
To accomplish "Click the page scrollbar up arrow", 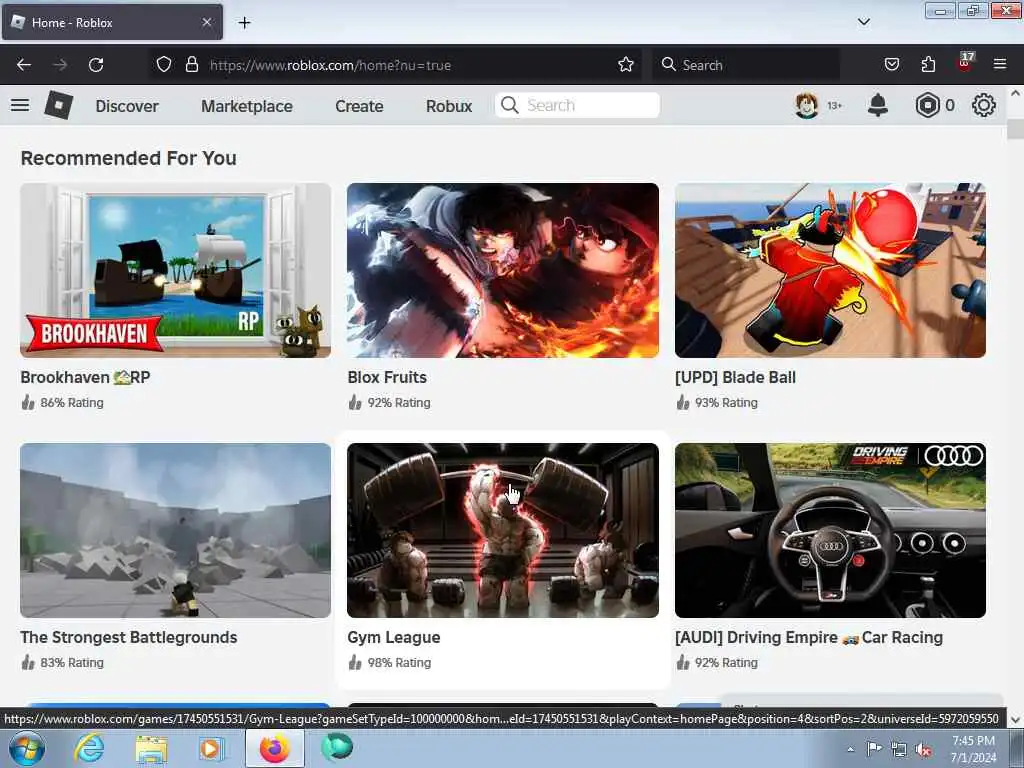I will click(x=1015, y=93).
